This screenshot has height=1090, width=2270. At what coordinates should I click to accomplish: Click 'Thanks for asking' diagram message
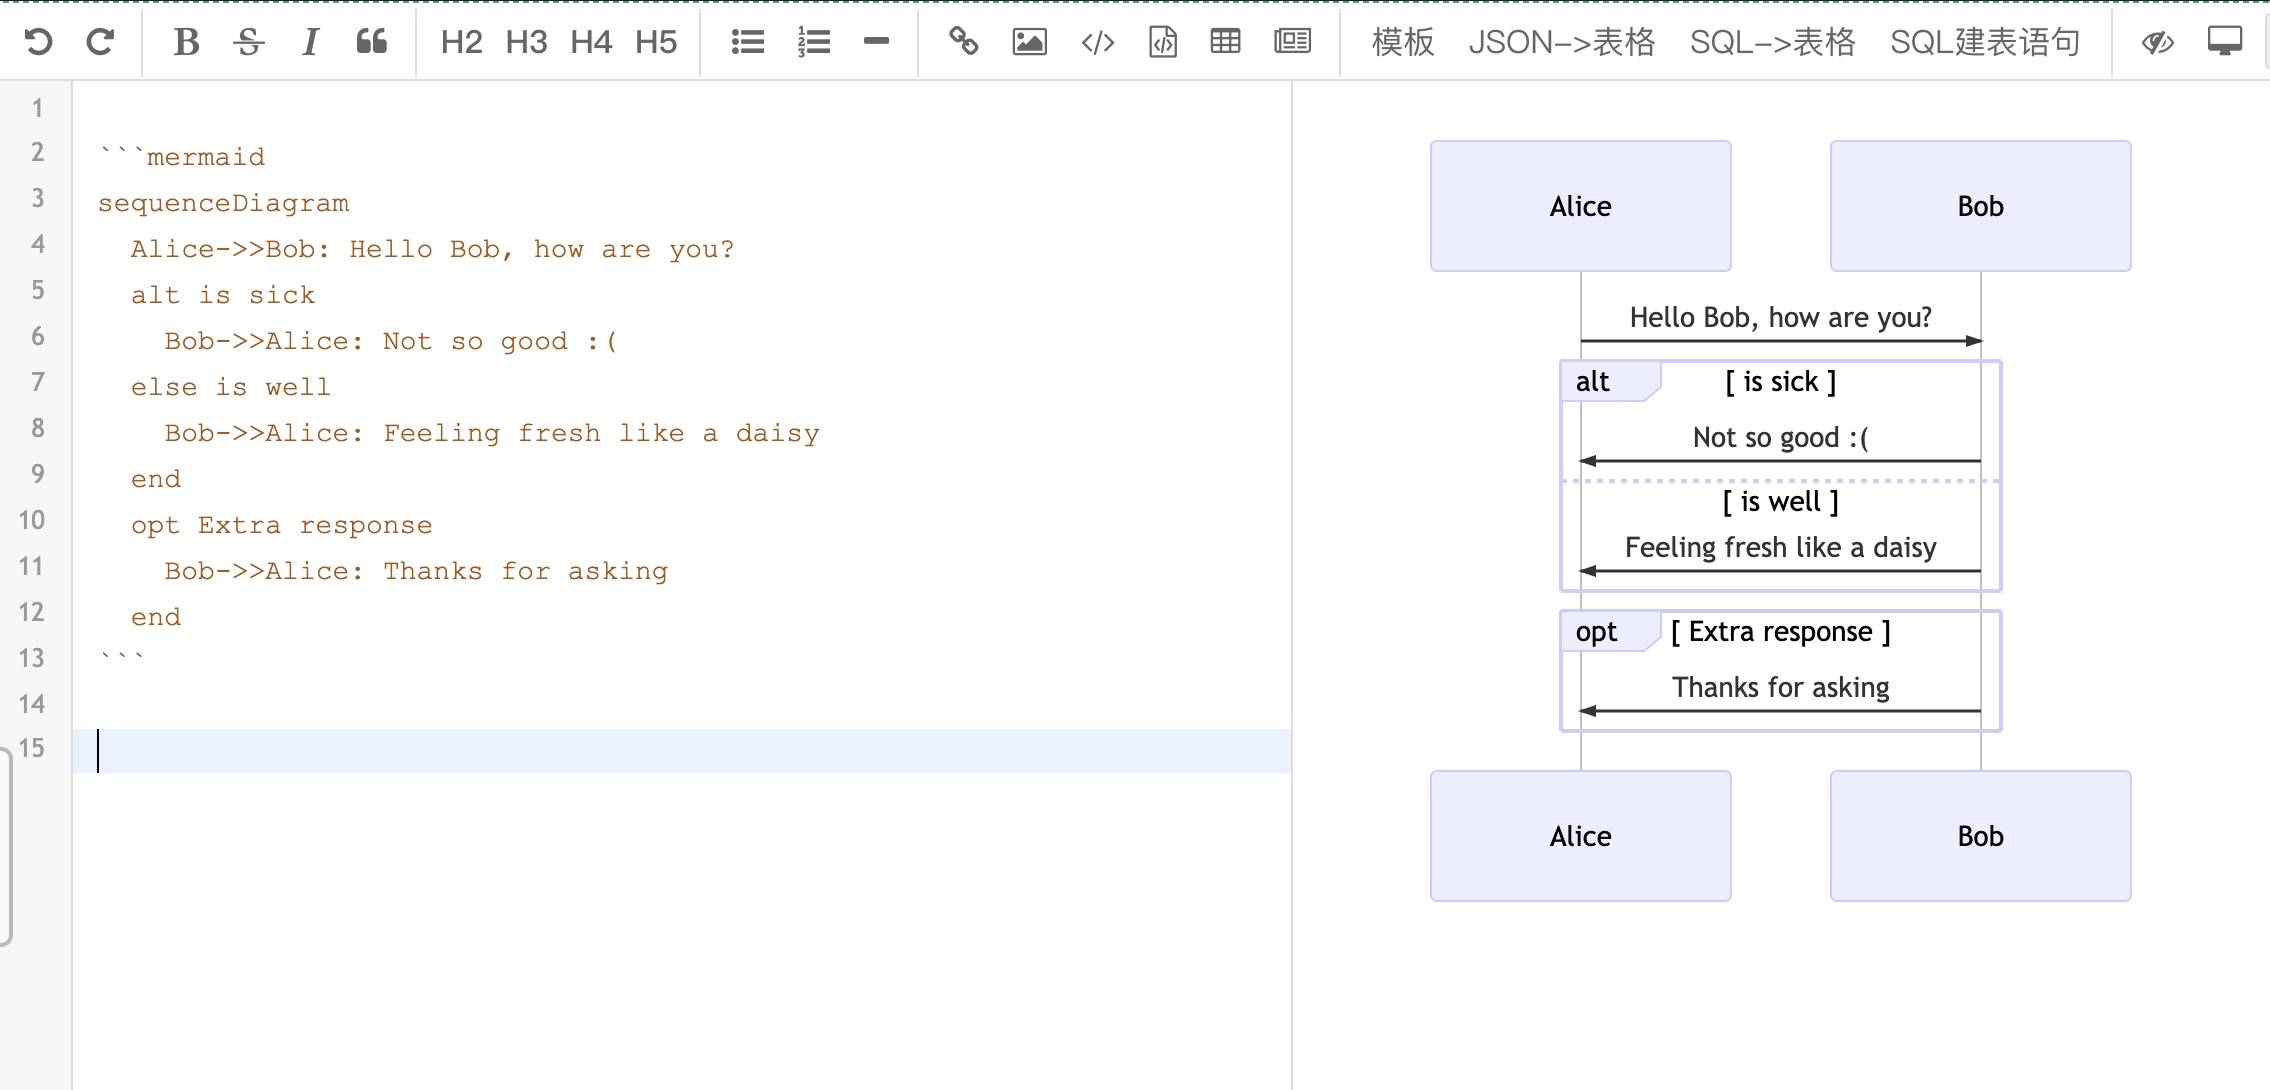(1781, 688)
